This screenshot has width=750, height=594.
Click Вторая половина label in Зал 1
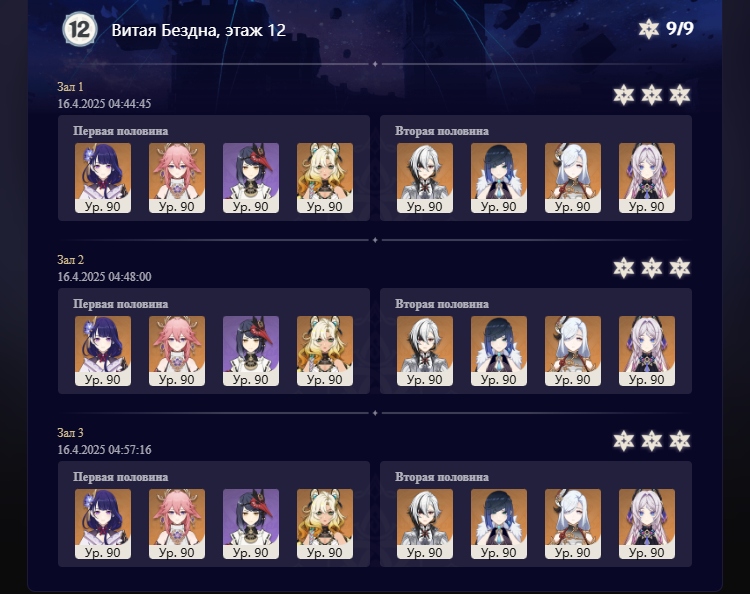coord(442,131)
